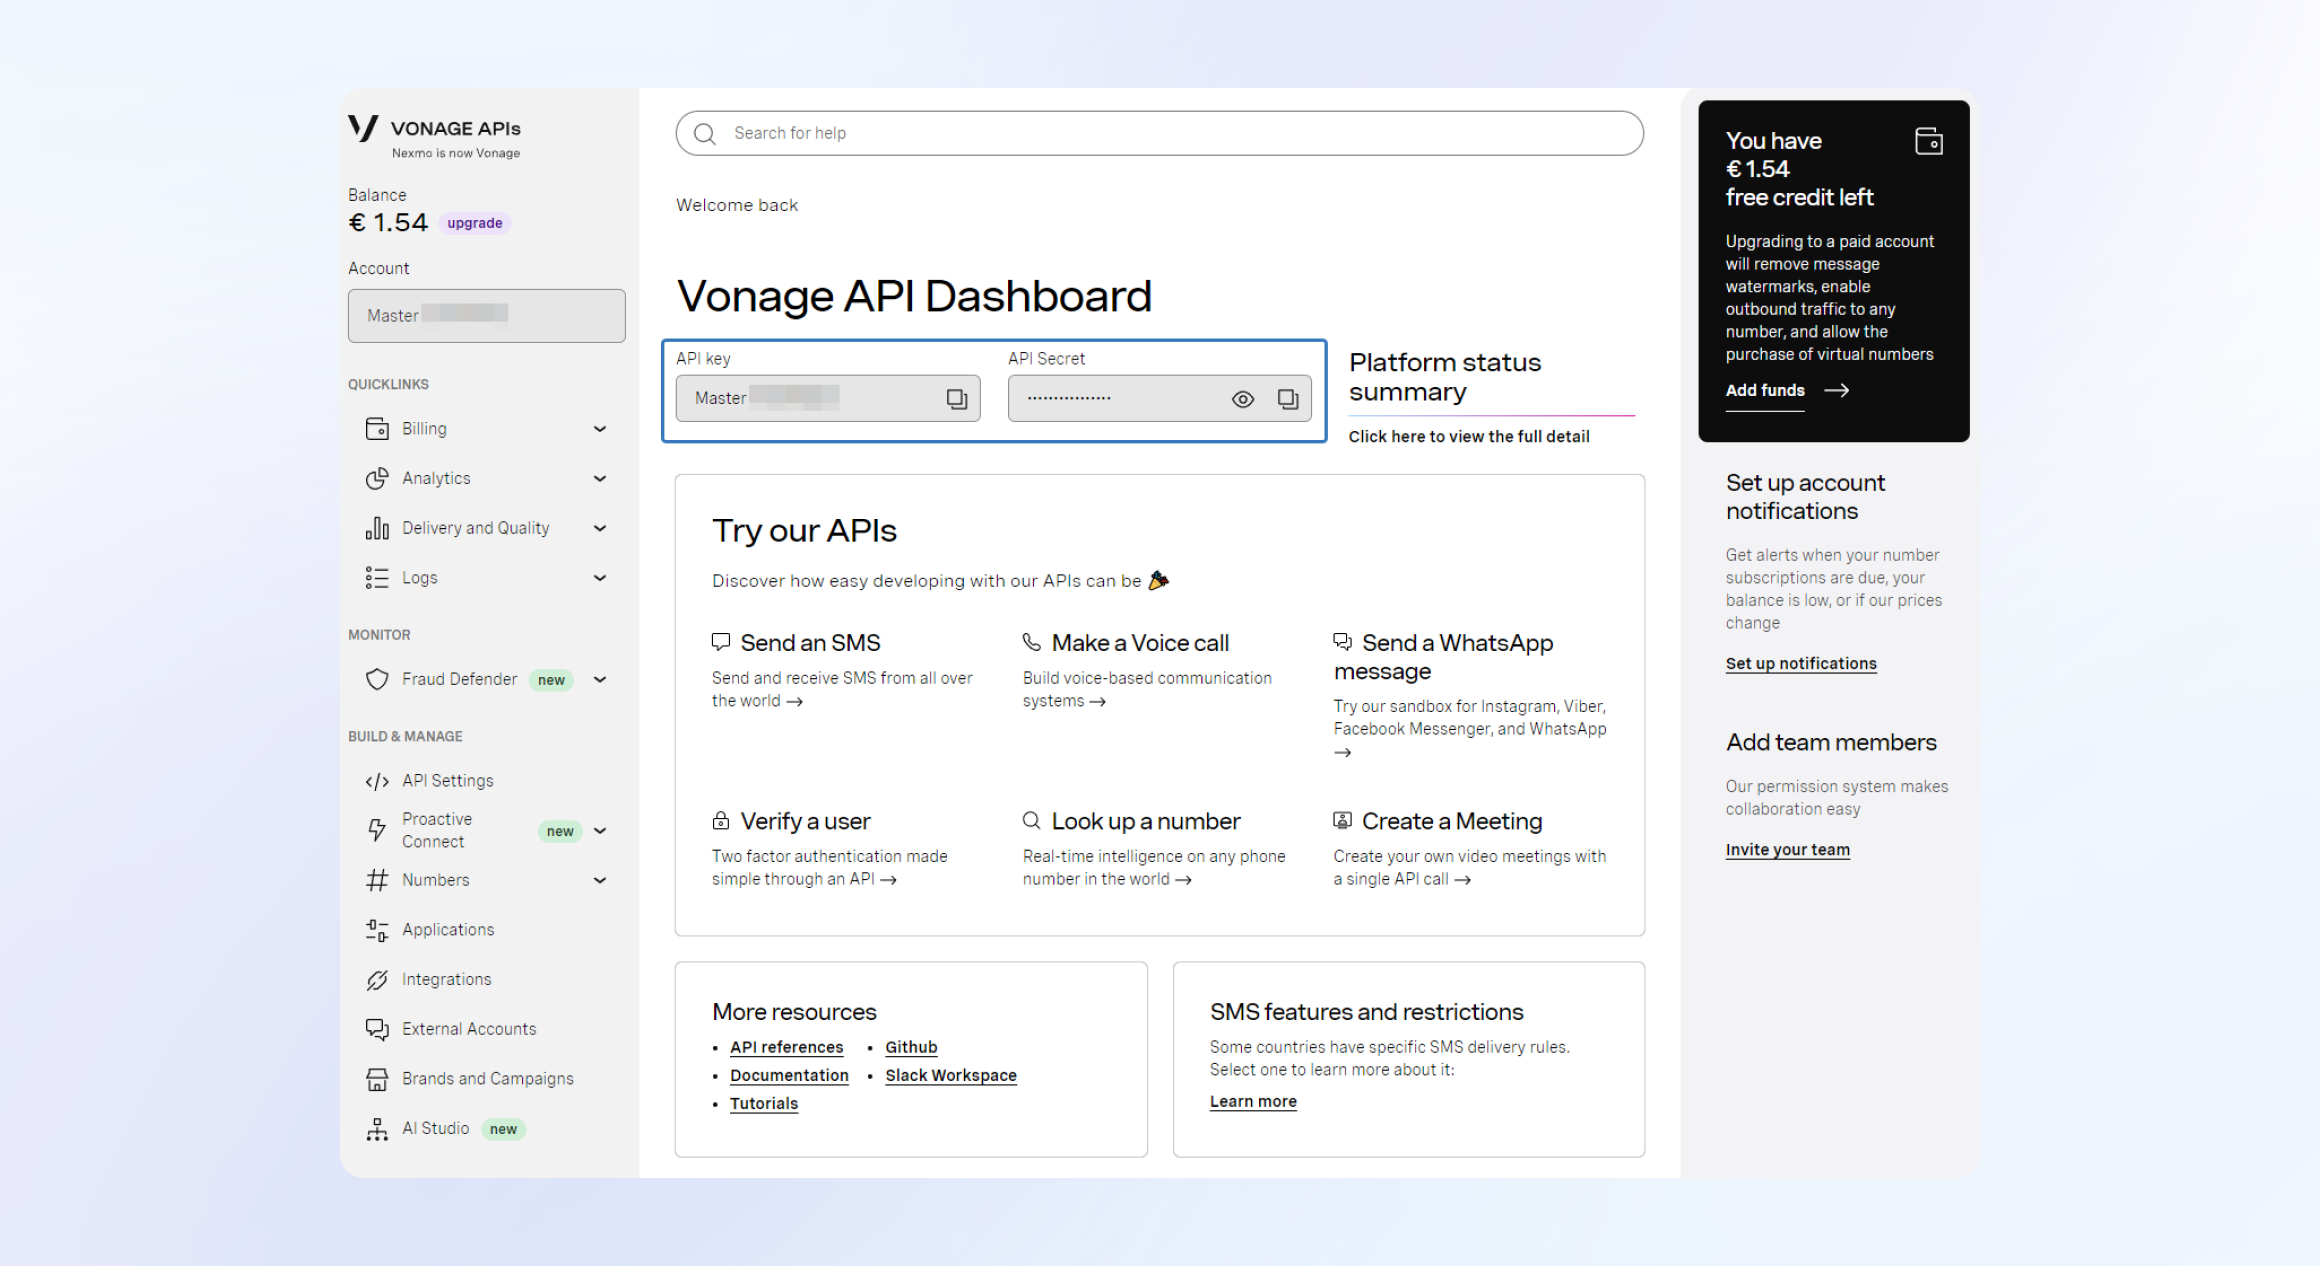This screenshot has width=2320, height=1266.
Task: Go to API Settings menu item
Action: point(447,781)
